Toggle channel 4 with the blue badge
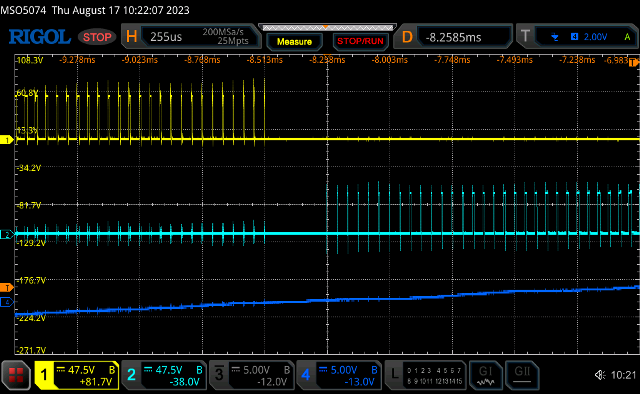Viewport: 640px width, 394px height. click(306, 375)
